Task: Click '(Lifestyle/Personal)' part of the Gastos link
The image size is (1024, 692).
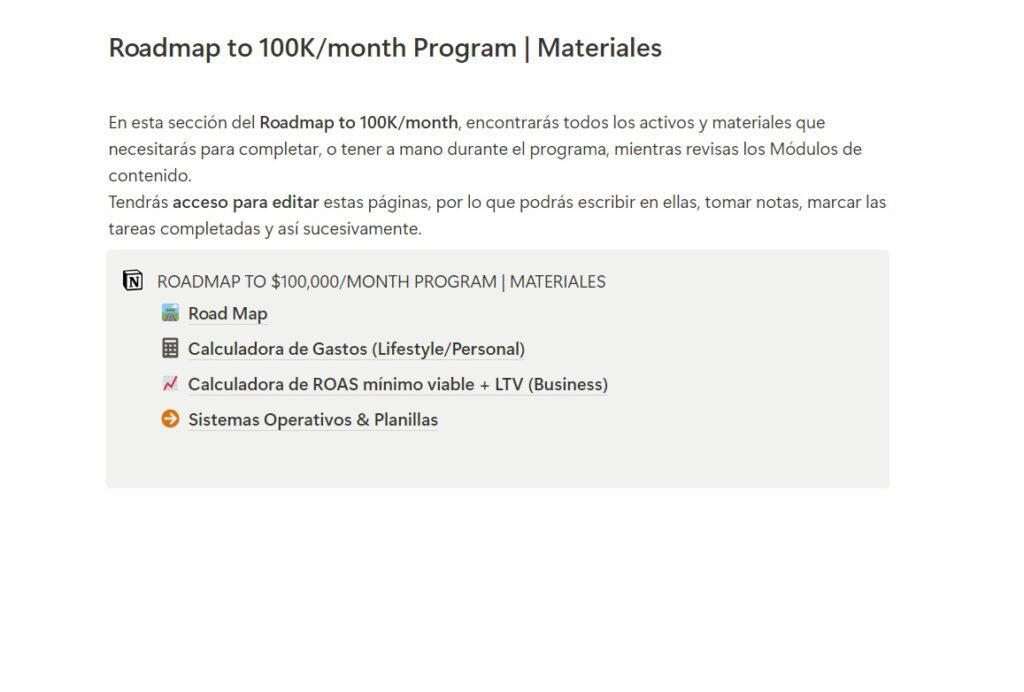Action: point(449,349)
